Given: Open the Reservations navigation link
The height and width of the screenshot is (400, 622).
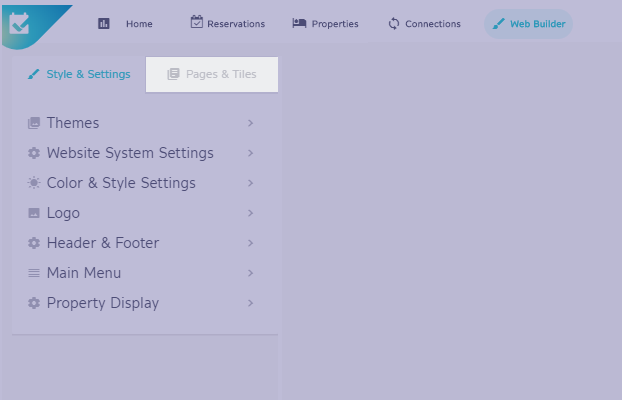Looking at the screenshot, I should coord(228,24).
